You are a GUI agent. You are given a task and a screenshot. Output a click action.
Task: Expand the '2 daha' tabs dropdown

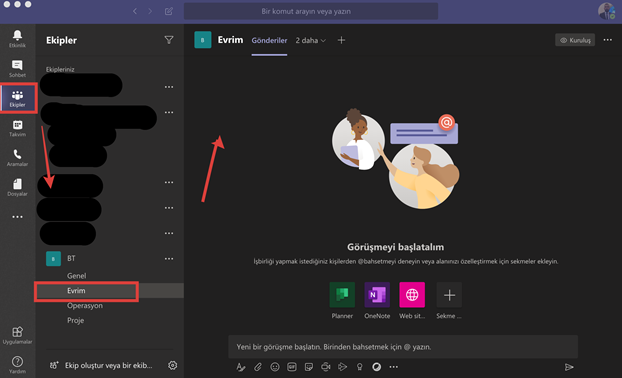[311, 40]
